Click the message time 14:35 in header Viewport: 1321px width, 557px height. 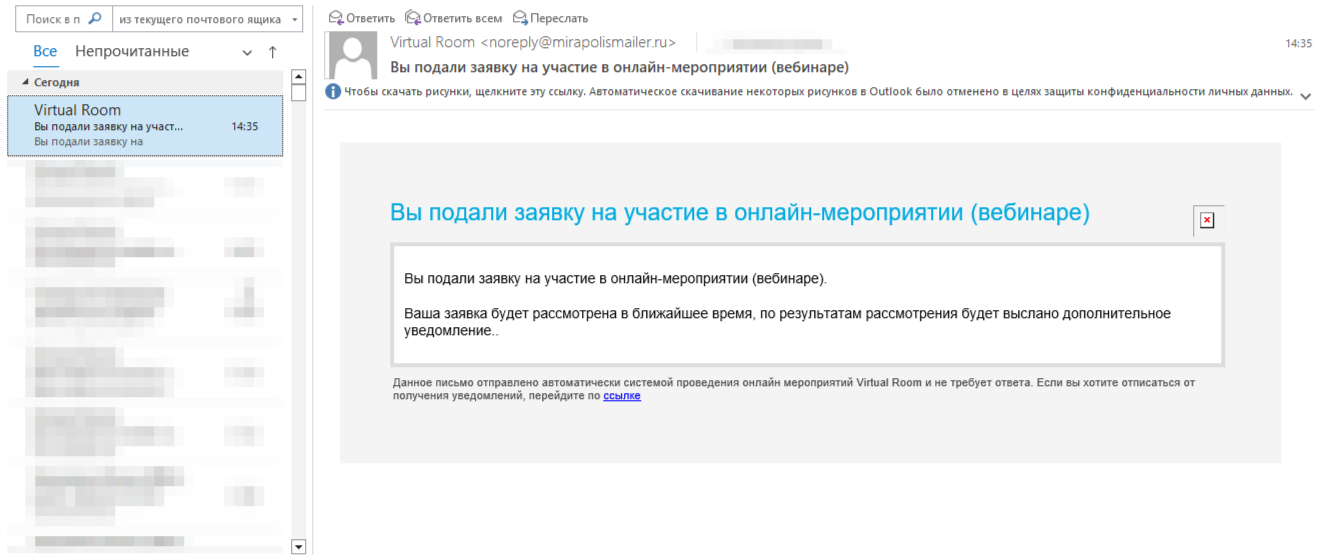tap(1298, 44)
